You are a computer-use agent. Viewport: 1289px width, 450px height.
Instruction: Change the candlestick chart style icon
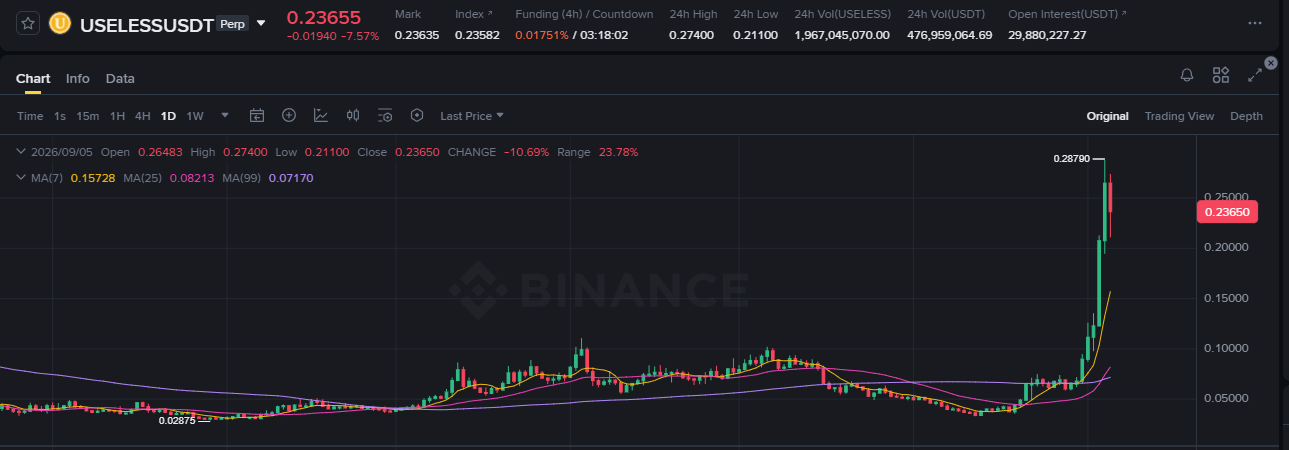pyautogui.click(x=353, y=116)
